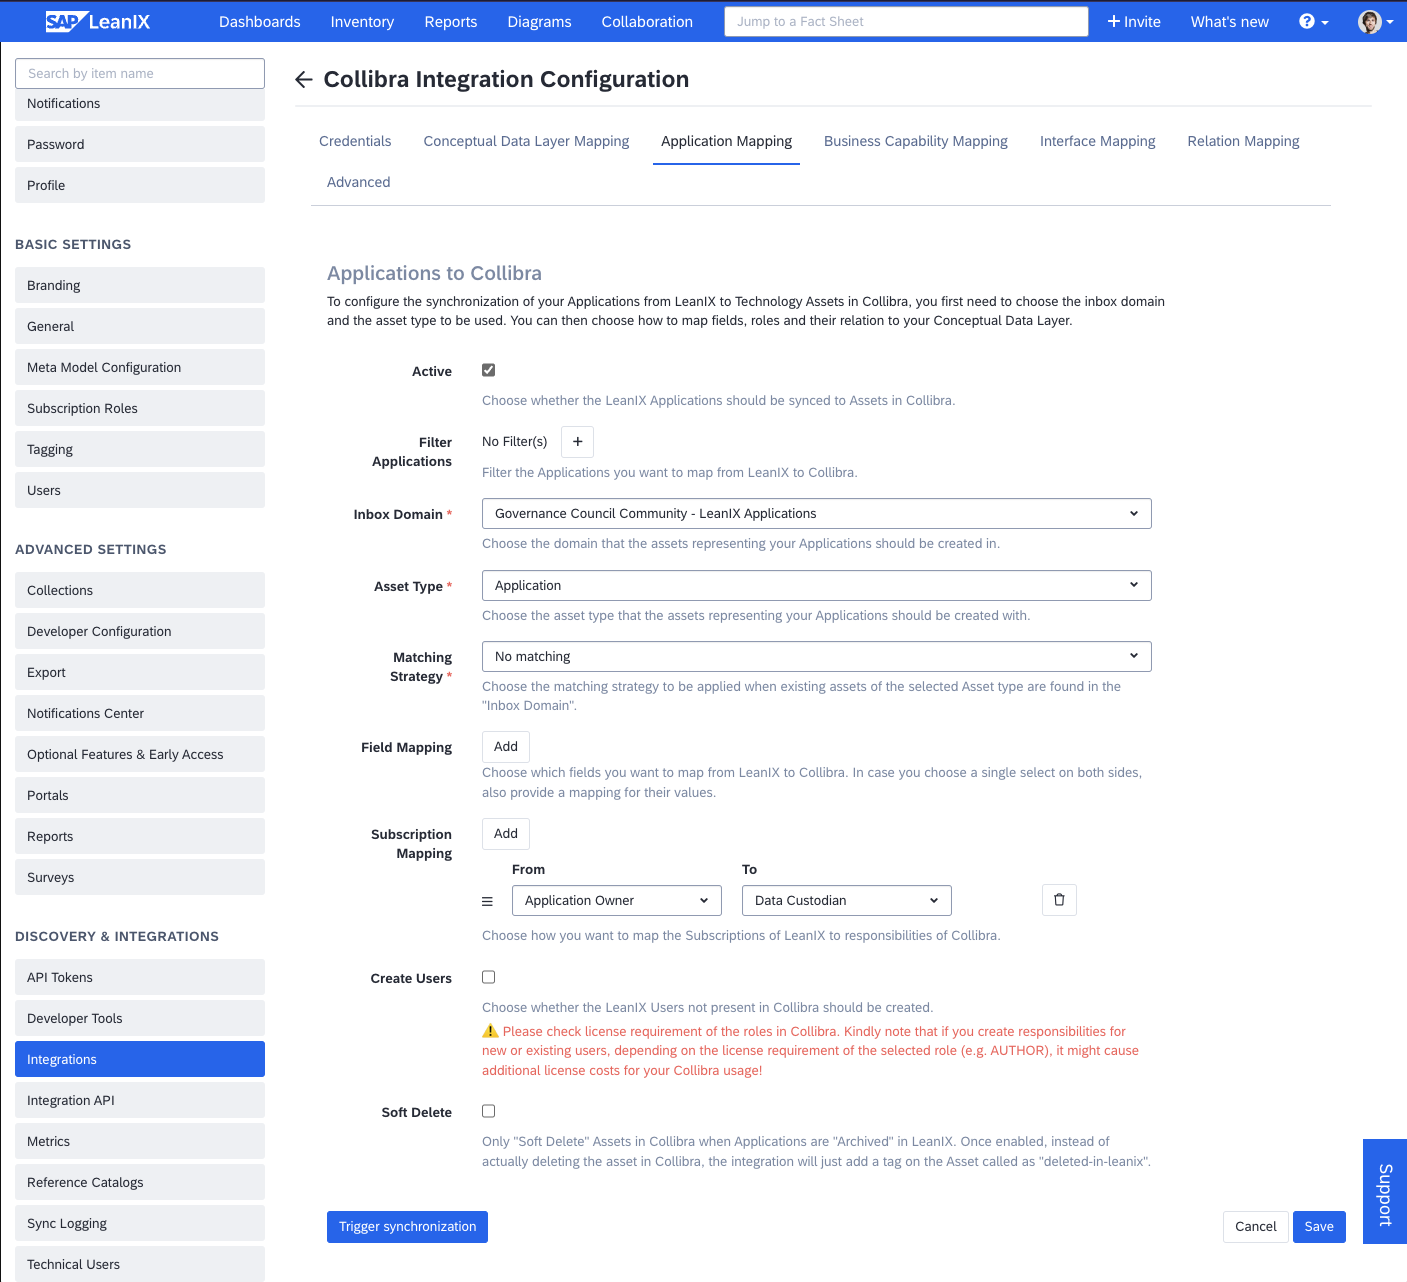Click Trigger synchronization button
The width and height of the screenshot is (1407, 1282).
point(407,1227)
